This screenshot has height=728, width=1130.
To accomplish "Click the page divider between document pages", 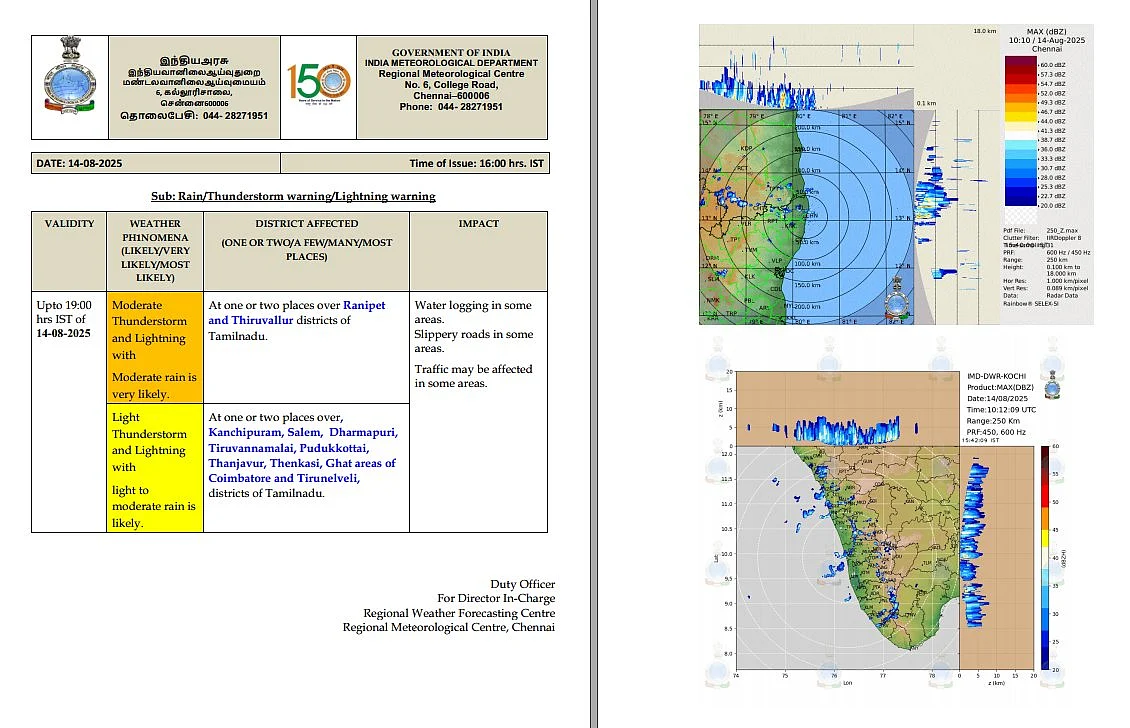I will [594, 364].
